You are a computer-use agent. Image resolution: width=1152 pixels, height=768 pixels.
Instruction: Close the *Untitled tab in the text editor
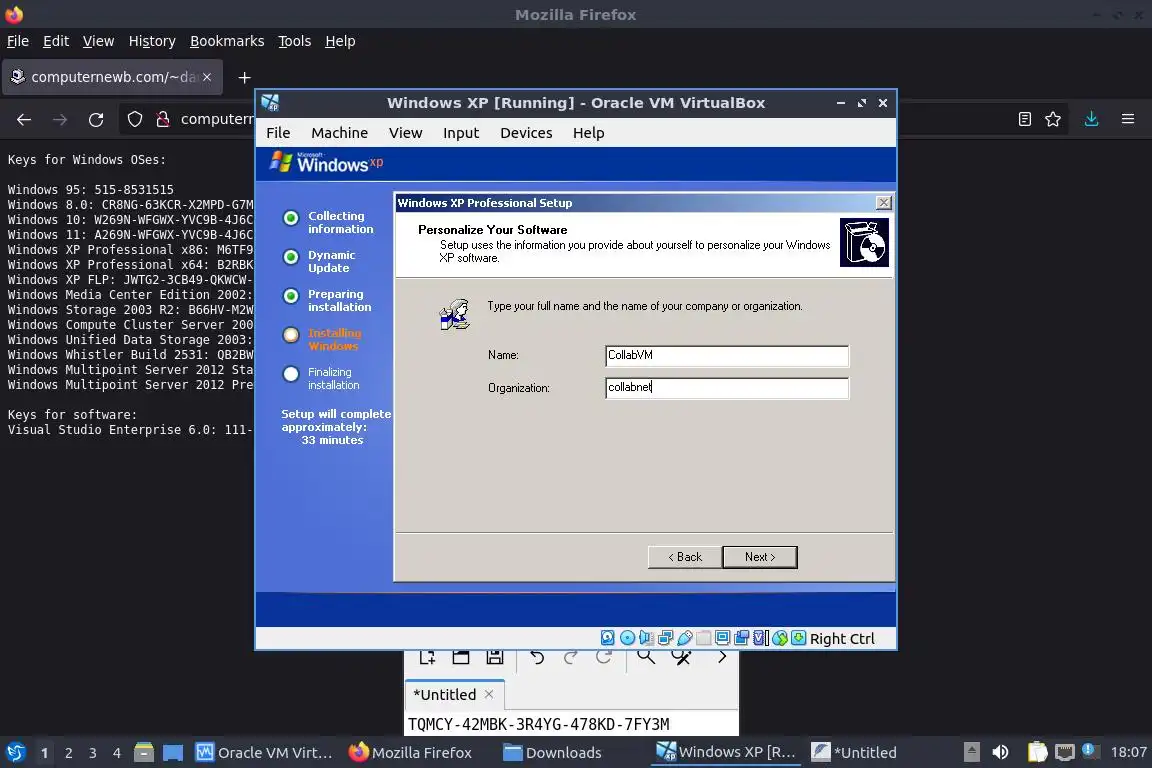pos(489,695)
